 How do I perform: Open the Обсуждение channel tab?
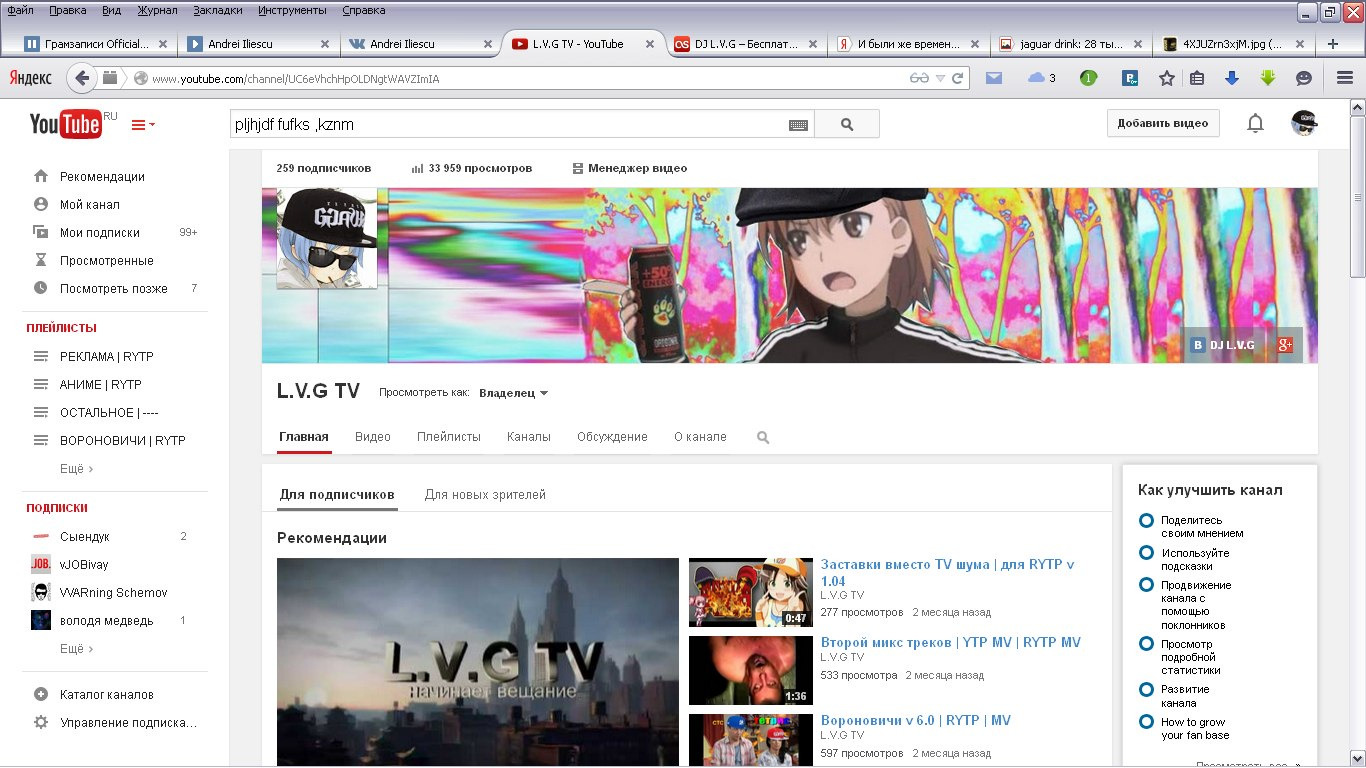pyautogui.click(x=612, y=437)
